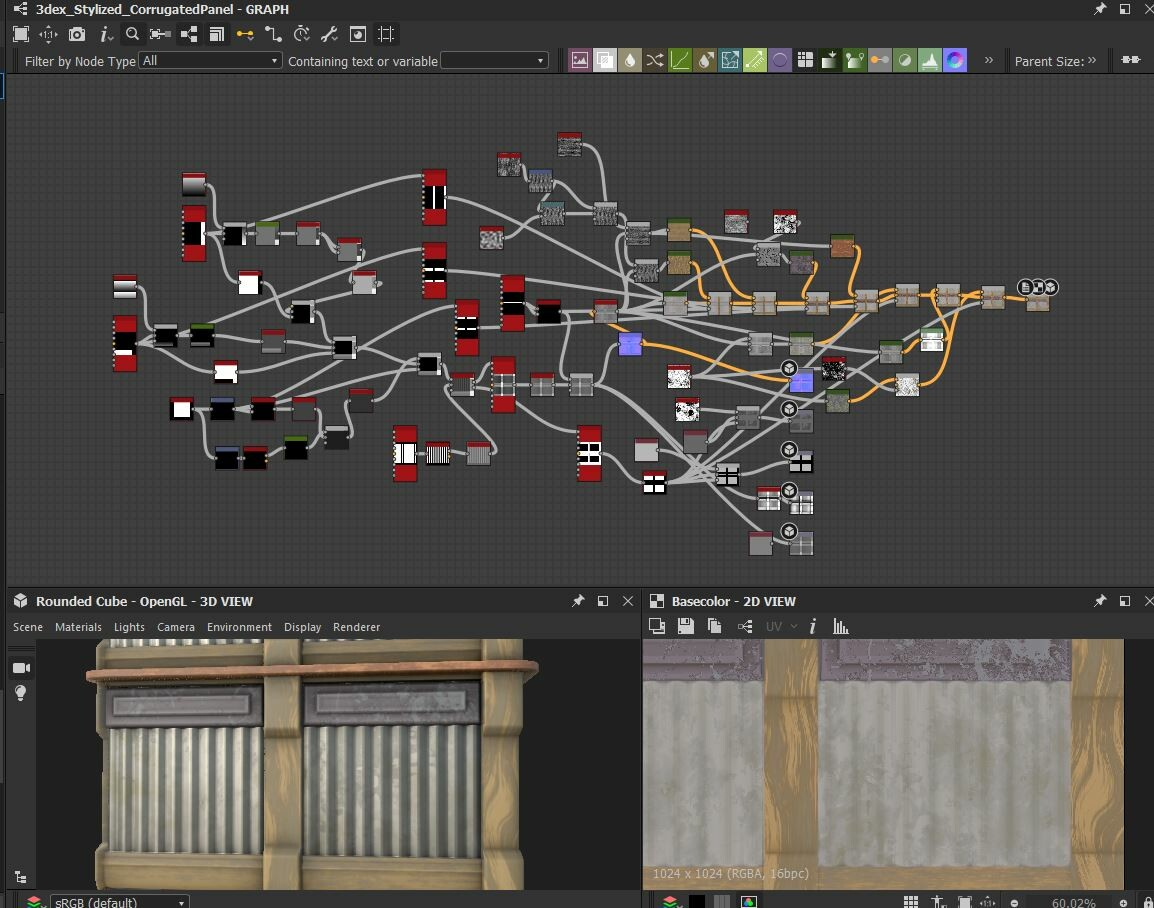Toggle the lock icon in 2D view status bar
The image size is (1154, 908).
[x=1146, y=902]
